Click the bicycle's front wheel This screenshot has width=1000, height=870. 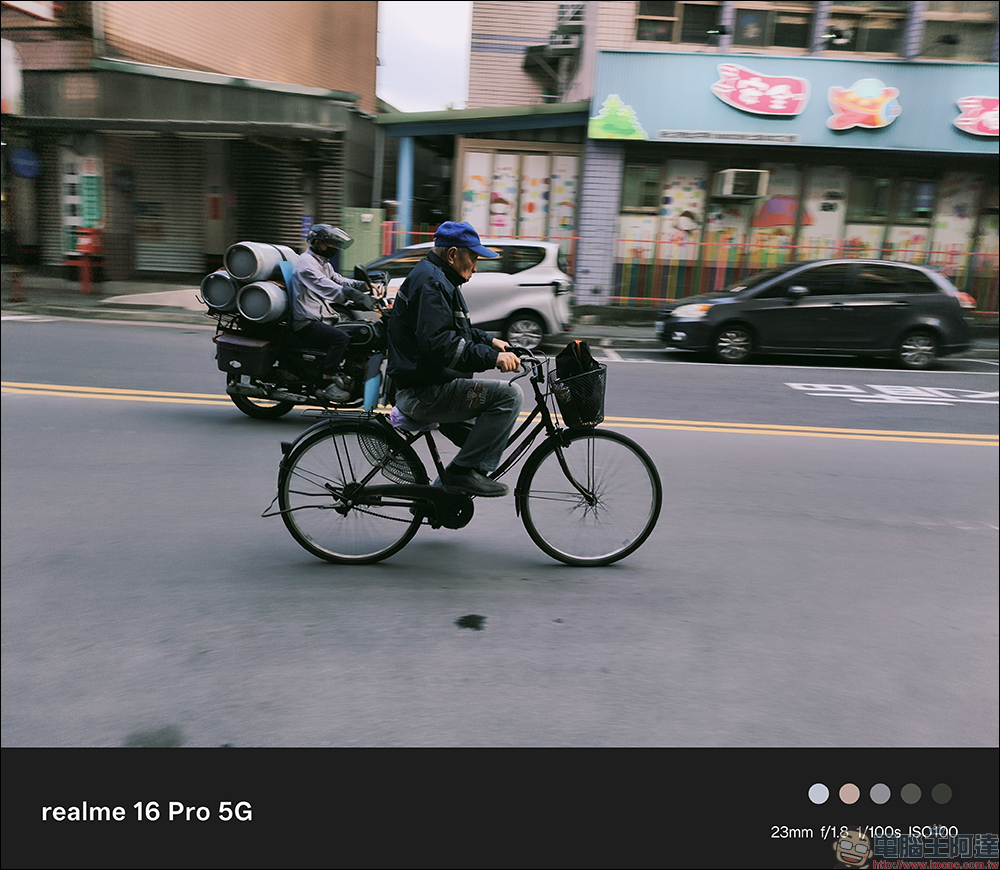pos(590,496)
